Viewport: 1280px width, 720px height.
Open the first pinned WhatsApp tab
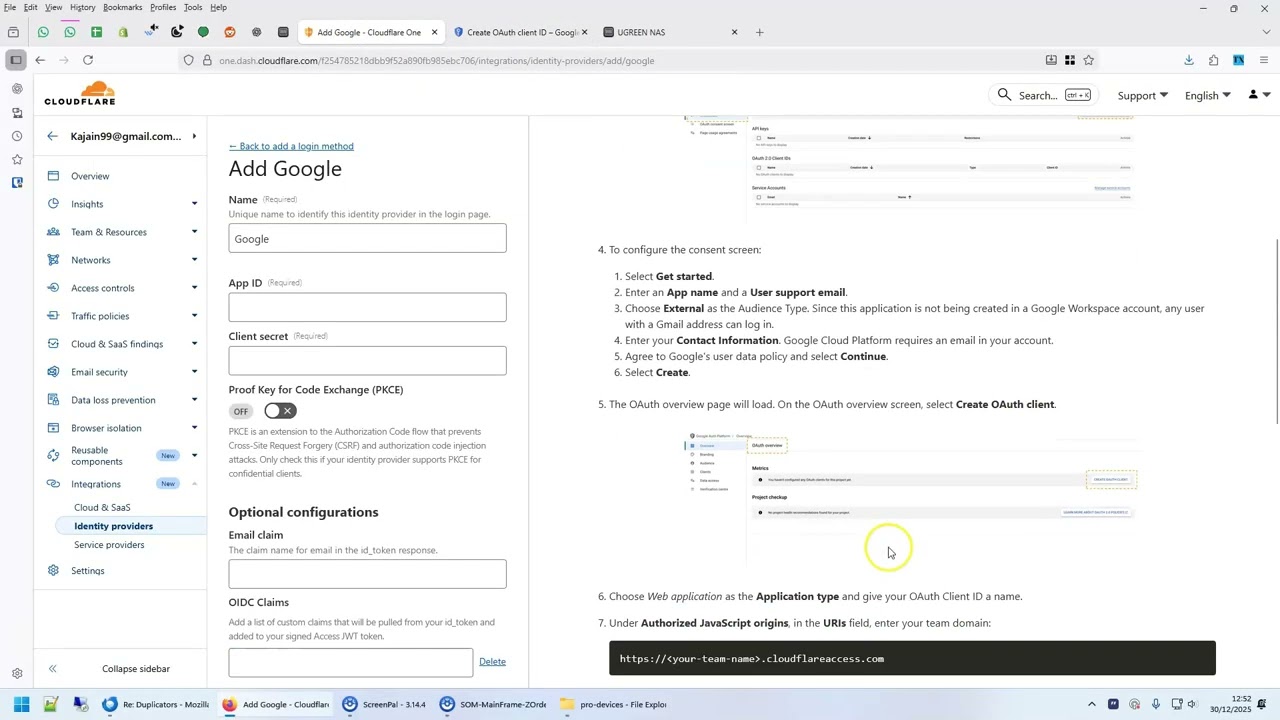tap(43, 32)
